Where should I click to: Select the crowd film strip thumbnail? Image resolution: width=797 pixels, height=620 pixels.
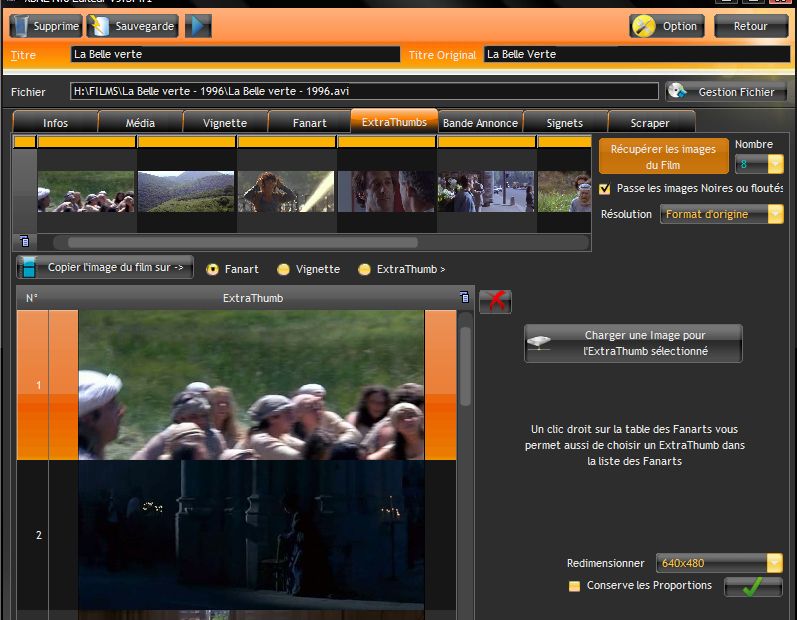pyautogui.click(x=86, y=191)
